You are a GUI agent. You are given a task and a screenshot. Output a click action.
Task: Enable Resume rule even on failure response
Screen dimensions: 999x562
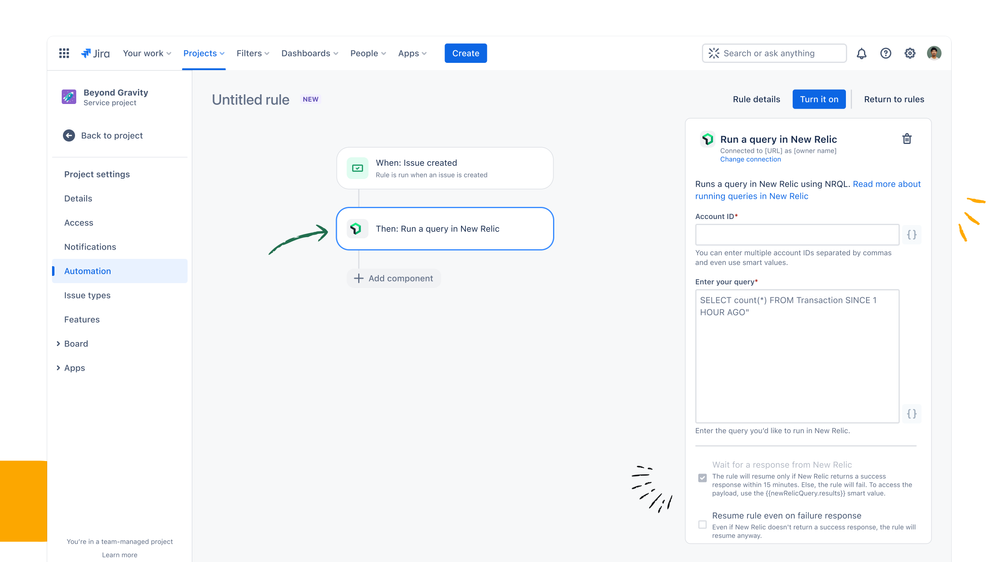702,524
